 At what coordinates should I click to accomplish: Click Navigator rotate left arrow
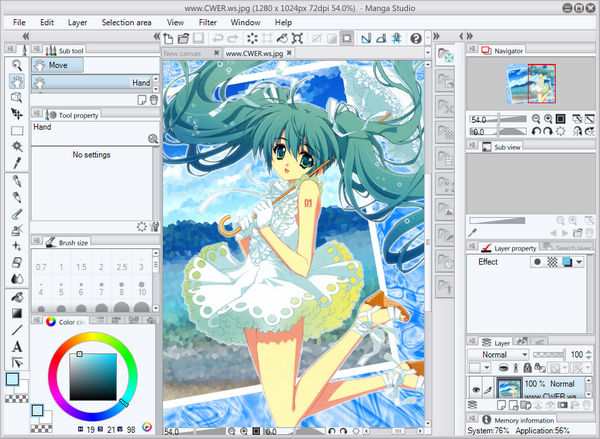click(x=536, y=132)
